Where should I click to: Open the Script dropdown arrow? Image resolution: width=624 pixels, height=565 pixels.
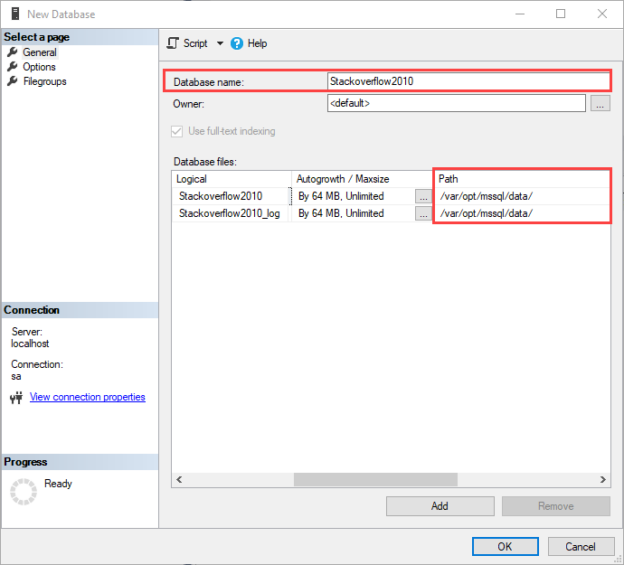[220, 44]
